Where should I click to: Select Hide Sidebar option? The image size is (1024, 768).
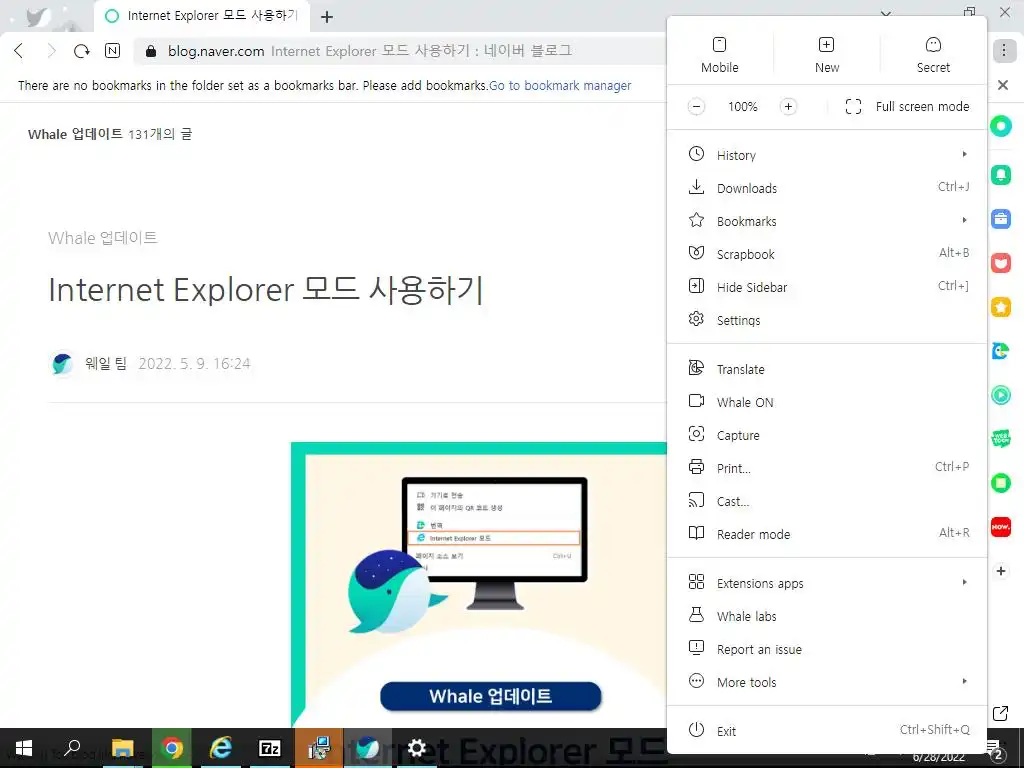tap(827, 287)
